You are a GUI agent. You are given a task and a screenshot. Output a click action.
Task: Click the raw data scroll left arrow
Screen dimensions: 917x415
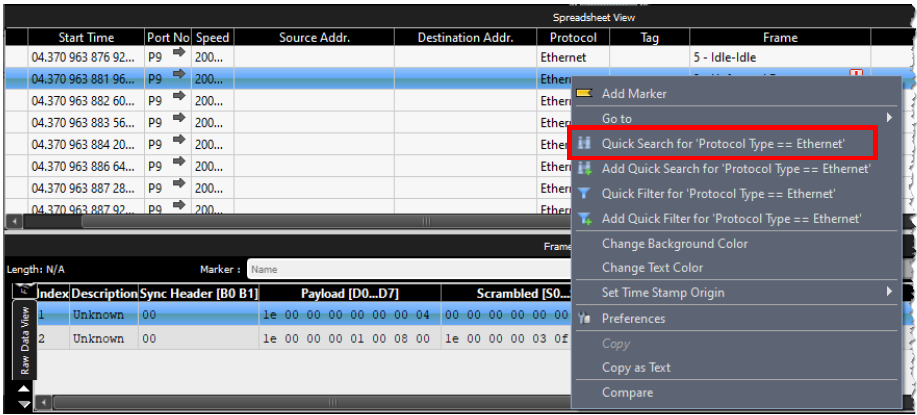(x=43, y=402)
